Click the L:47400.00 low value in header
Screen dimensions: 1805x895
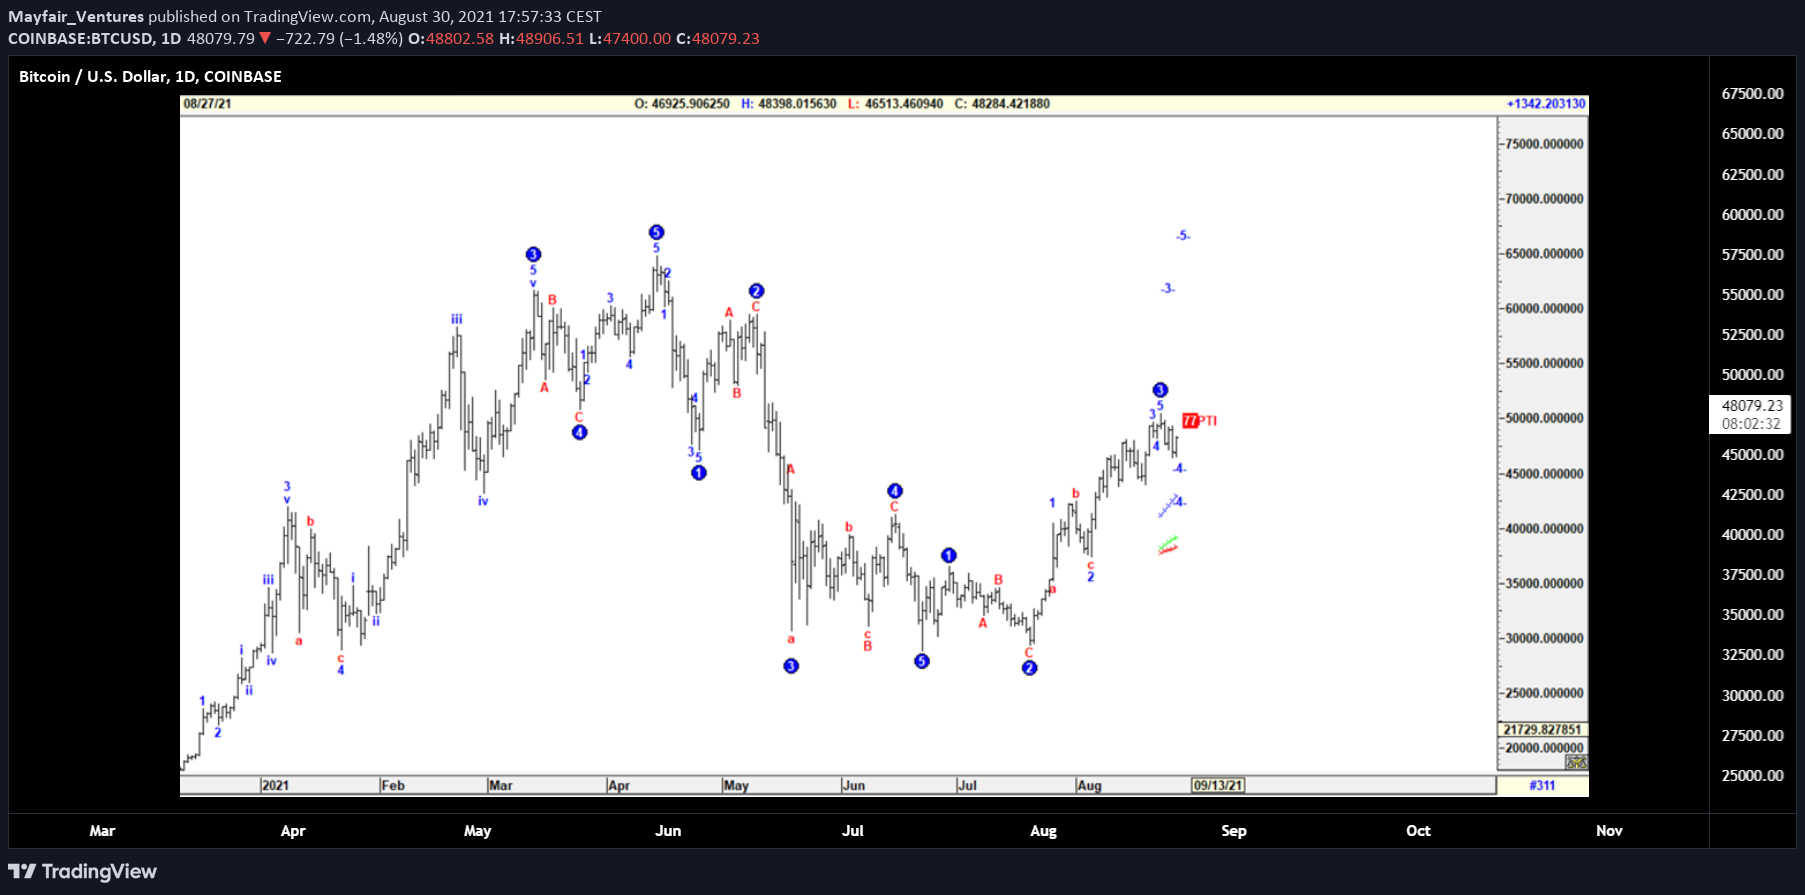click(x=630, y=38)
